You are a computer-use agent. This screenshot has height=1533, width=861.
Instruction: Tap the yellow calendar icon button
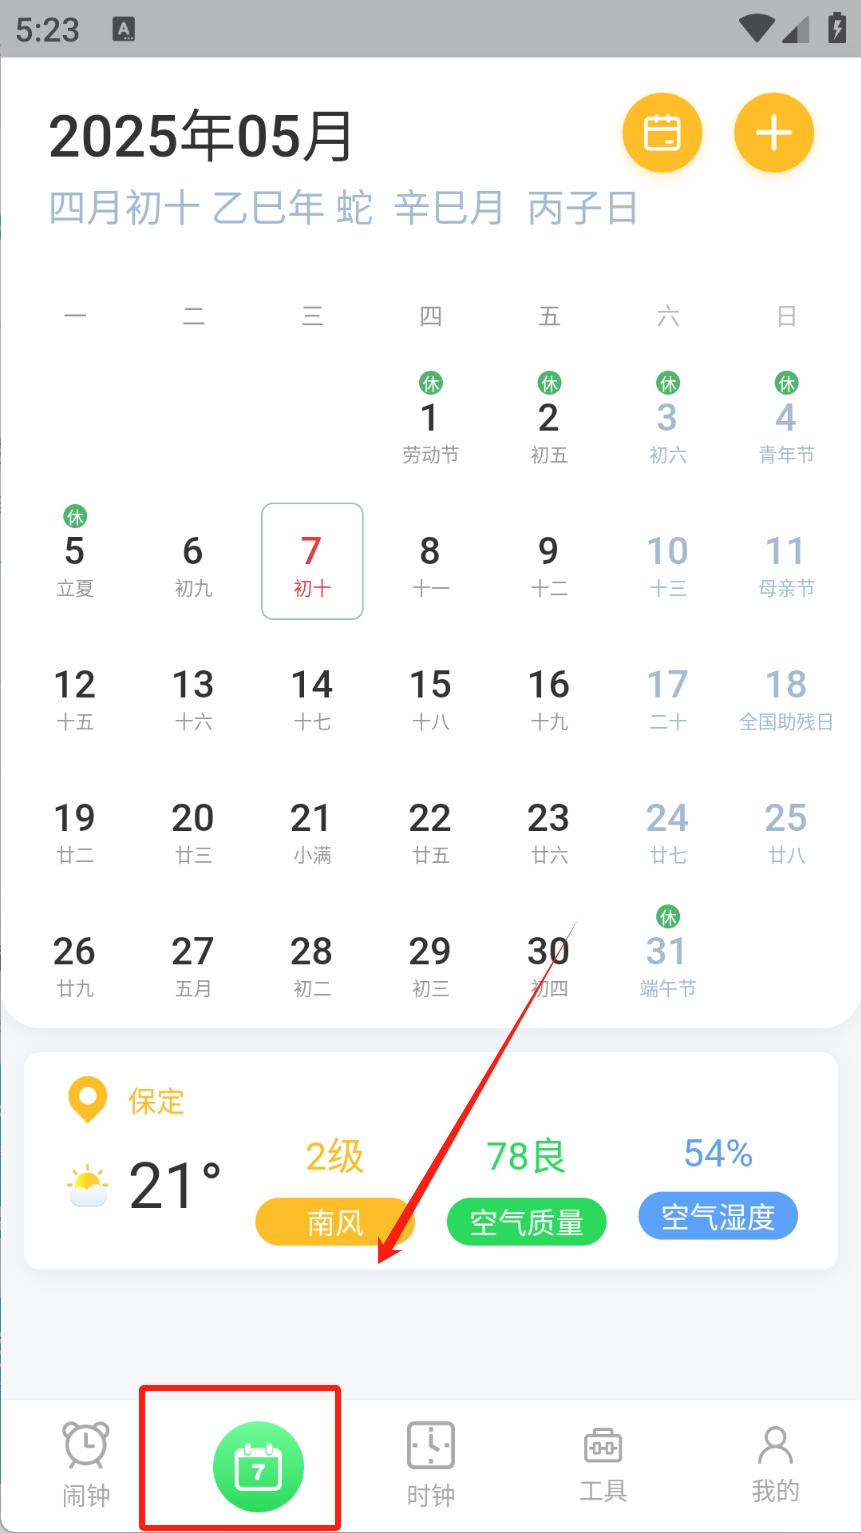pos(662,133)
